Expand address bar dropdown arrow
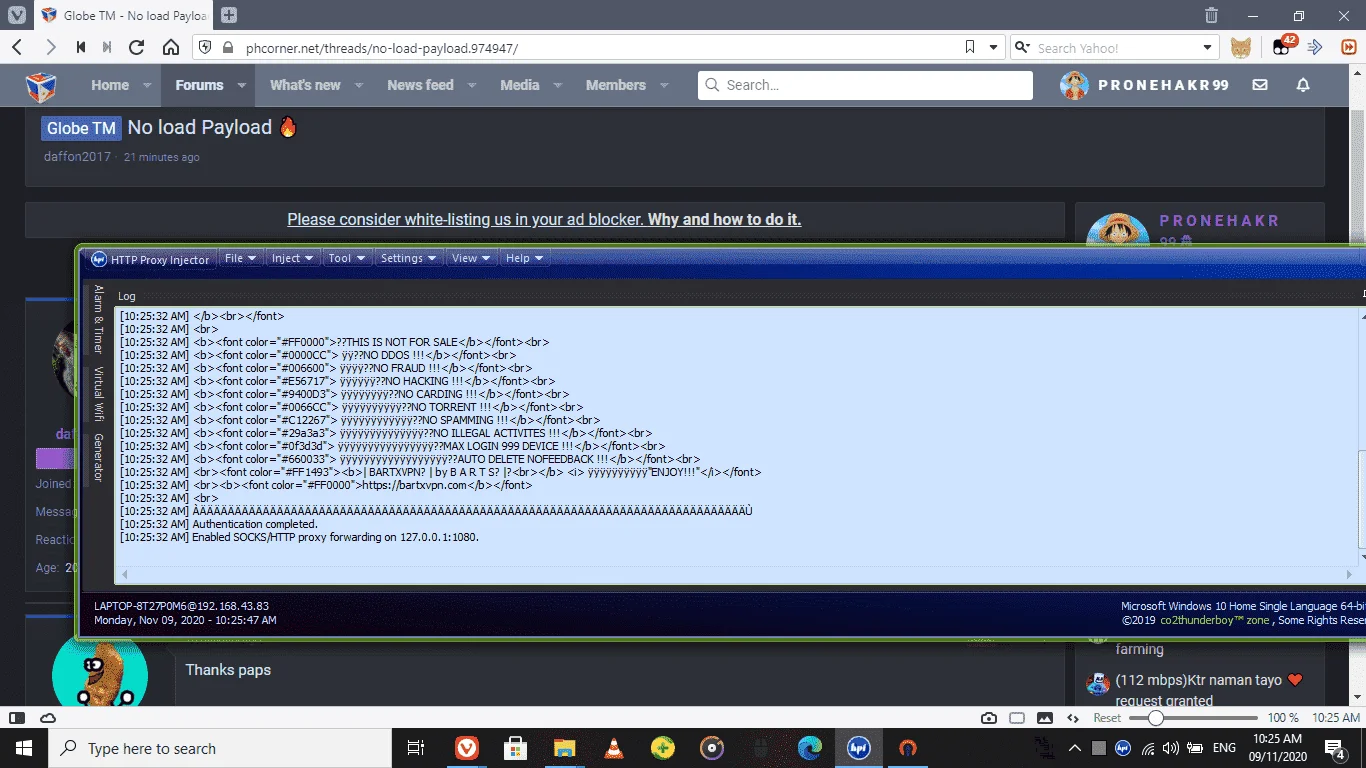The width and height of the screenshot is (1366, 768). tap(993, 47)
